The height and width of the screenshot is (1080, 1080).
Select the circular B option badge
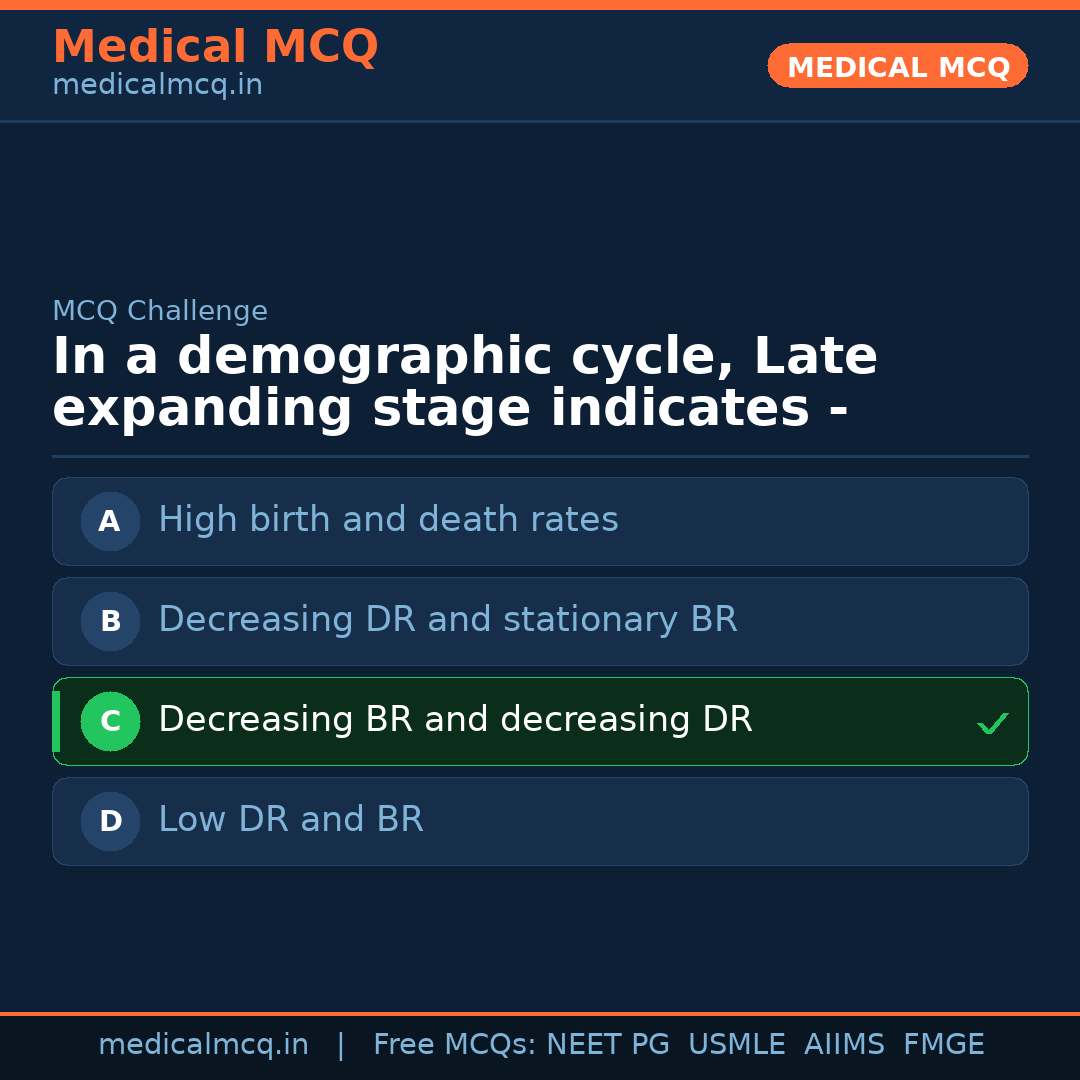pyautogui.click(x=110, y=621)
